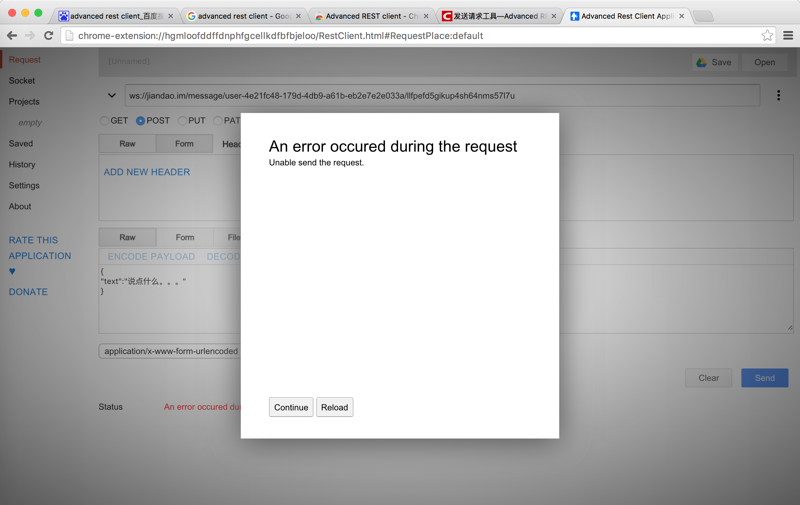Viewport: 800px width, 505px height.
Task: Select the POST method radio button
Action: [x=140, y=121]
